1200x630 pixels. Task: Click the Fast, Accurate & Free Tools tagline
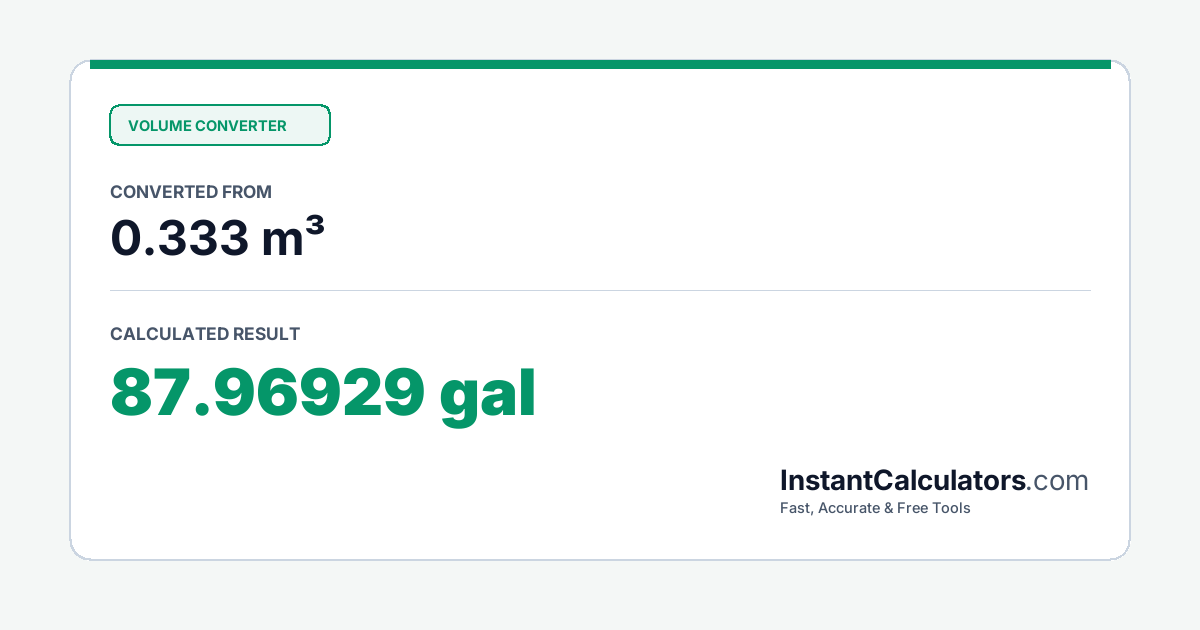pyautogui.click(x=875, y=508)
